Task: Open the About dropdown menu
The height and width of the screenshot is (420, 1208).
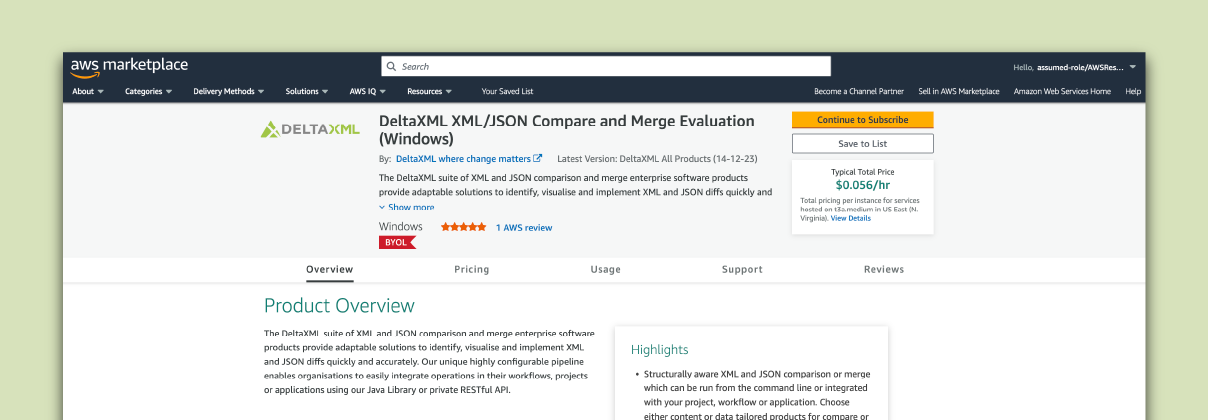Action: [88, 91]
